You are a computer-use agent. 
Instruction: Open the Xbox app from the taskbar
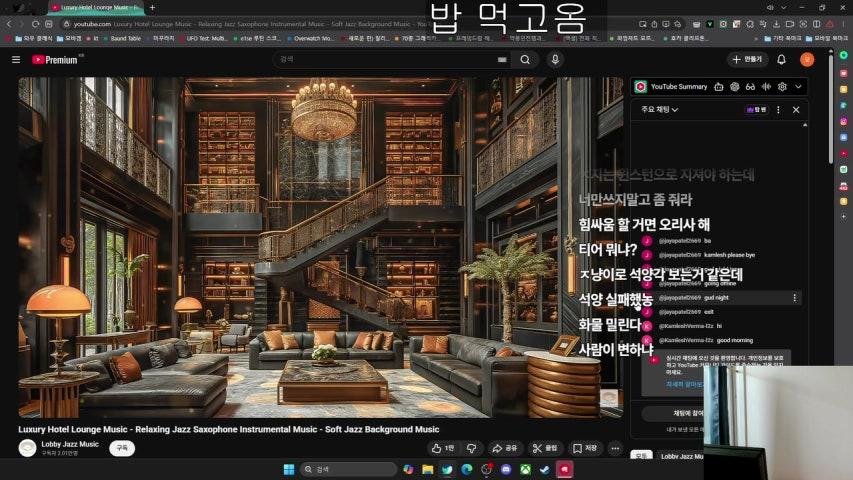point(526,469)
